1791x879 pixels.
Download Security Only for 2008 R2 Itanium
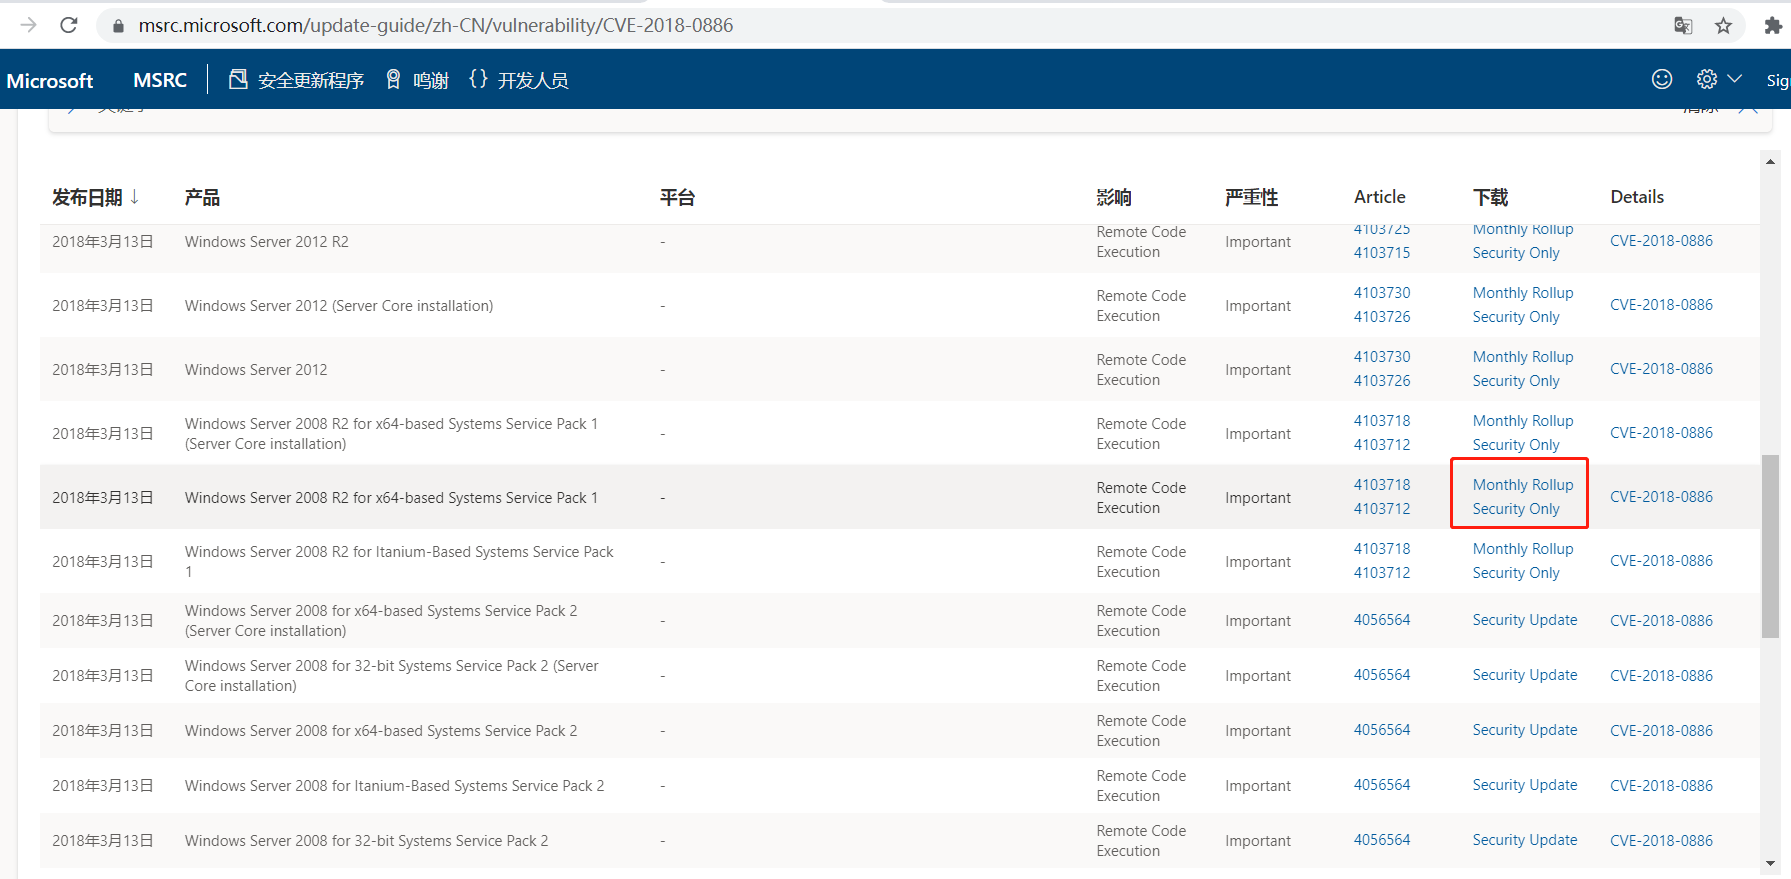1516,573
